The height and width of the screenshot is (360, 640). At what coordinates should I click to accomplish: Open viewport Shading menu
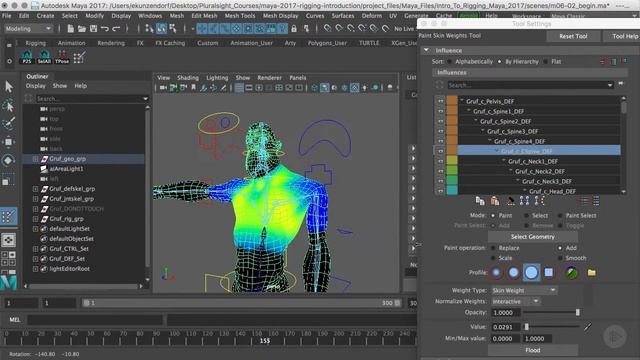tap(188, 78)
